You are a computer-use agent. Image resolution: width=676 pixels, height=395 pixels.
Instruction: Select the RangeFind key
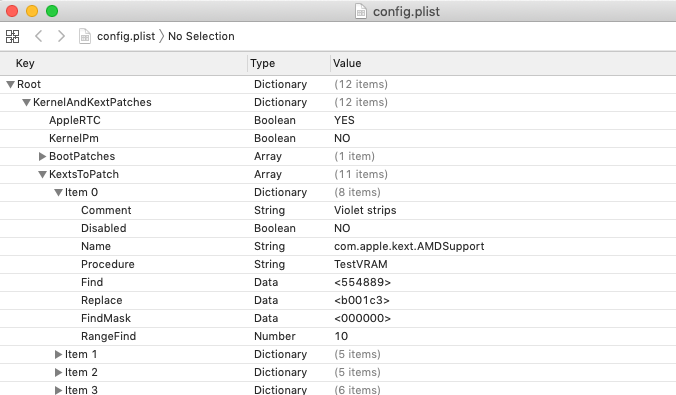click(108, 336)
